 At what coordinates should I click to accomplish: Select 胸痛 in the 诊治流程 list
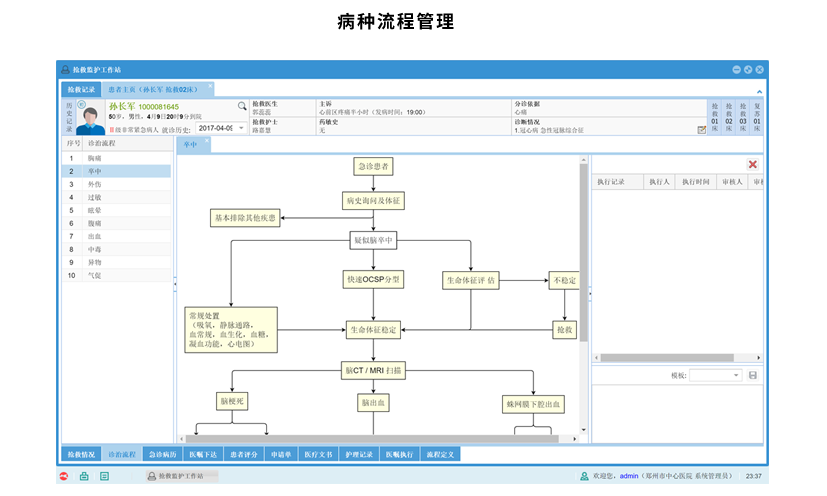(95, 158)
